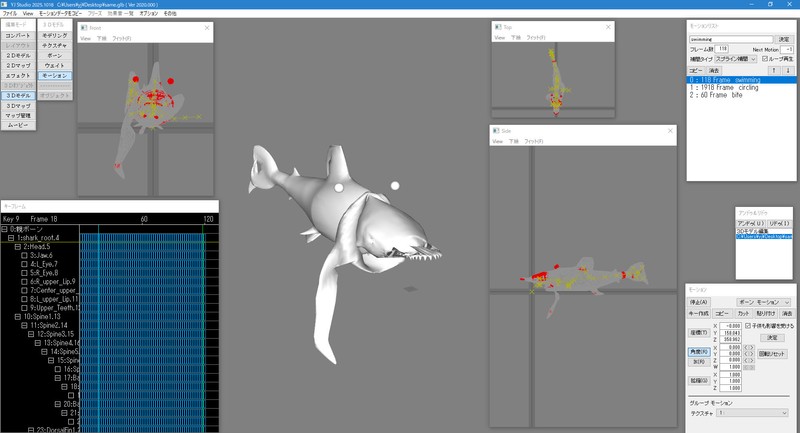Toggle checkbox next to 3:Jaw.6 bone
Screen dimensions: 800x433
(25, 256)
